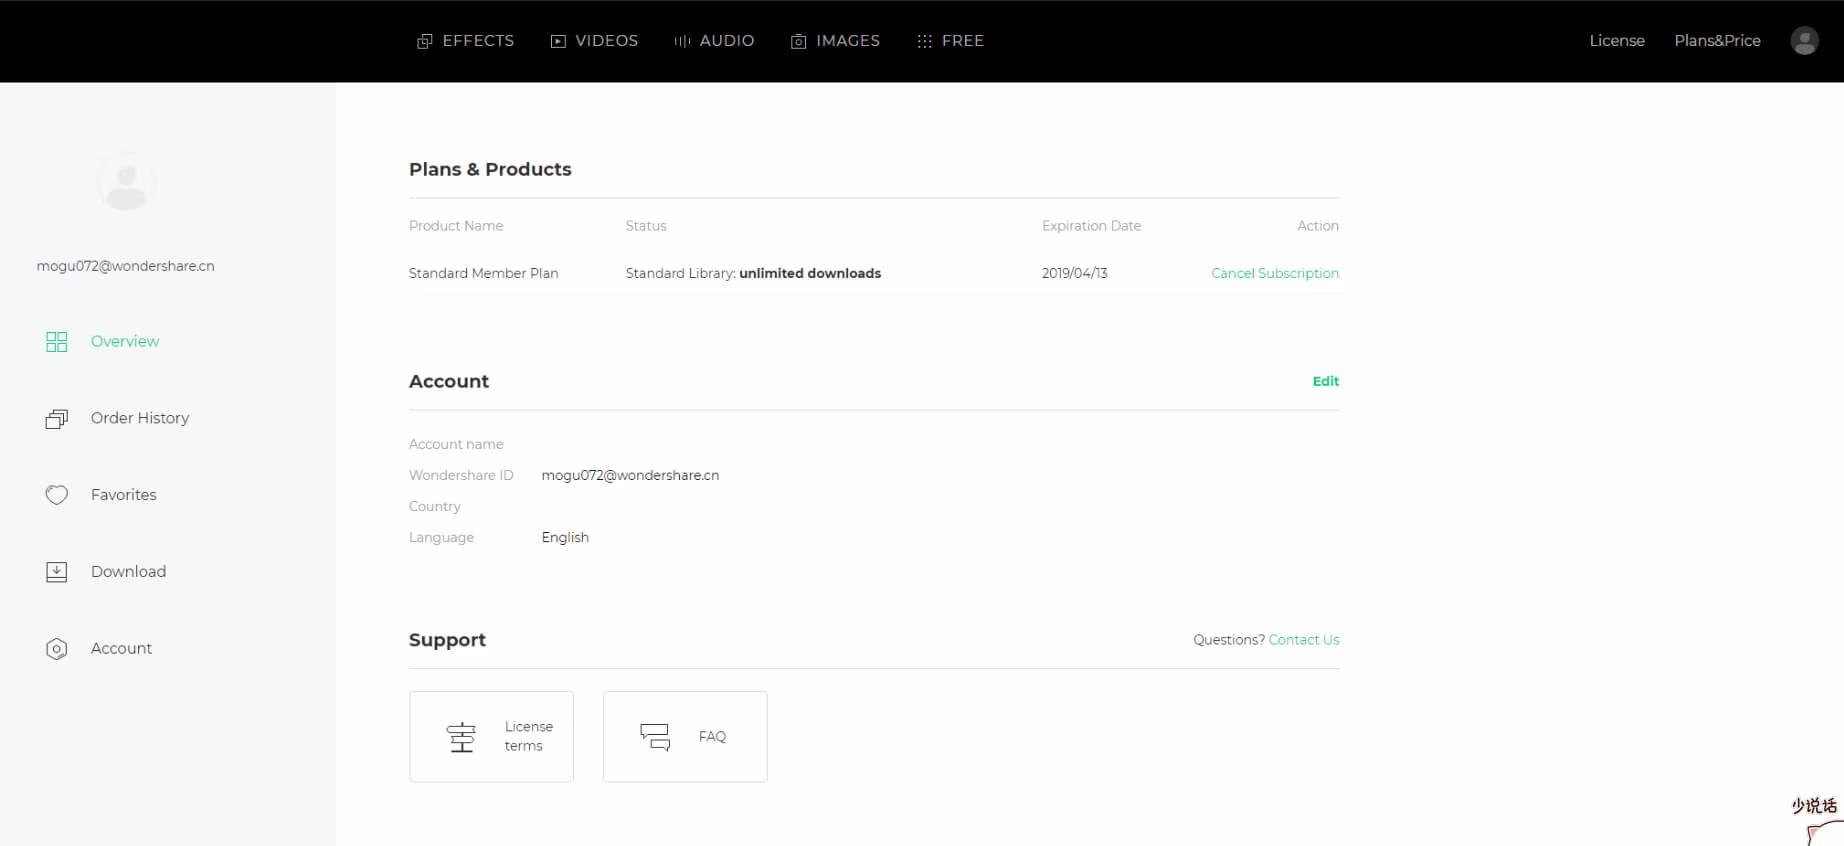This screenshot has height=846, width=1844.
Task: Click the Order History stacked-pages icon
Action: (x=57, y=419)
